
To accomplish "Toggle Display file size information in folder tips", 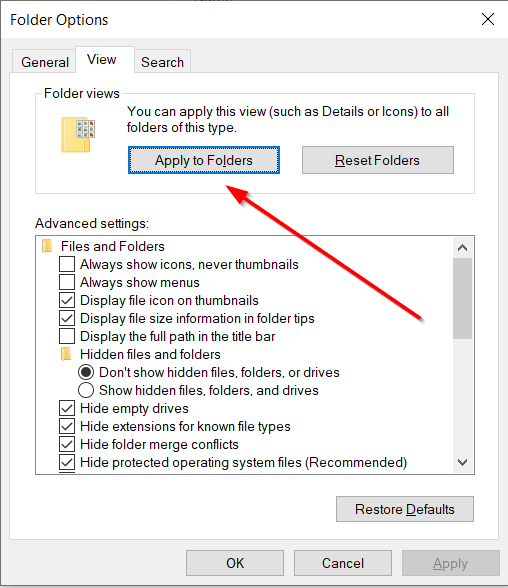I will click(67, 318).
